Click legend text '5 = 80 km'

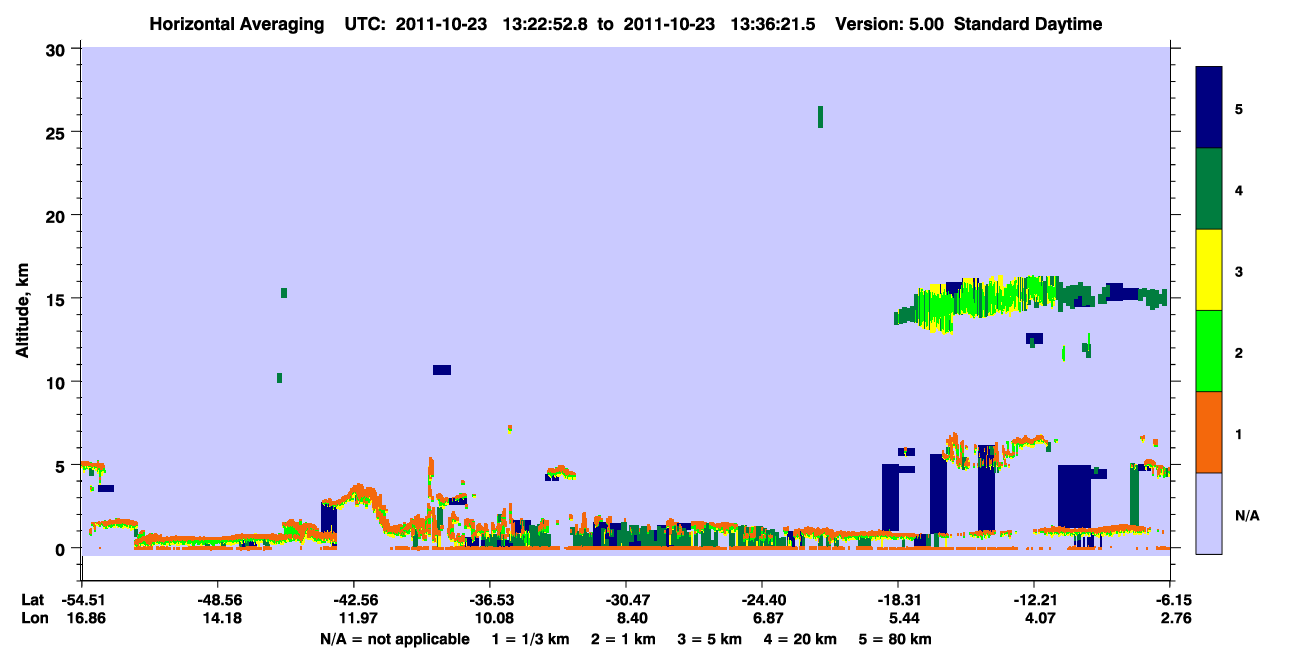[896, 639]
